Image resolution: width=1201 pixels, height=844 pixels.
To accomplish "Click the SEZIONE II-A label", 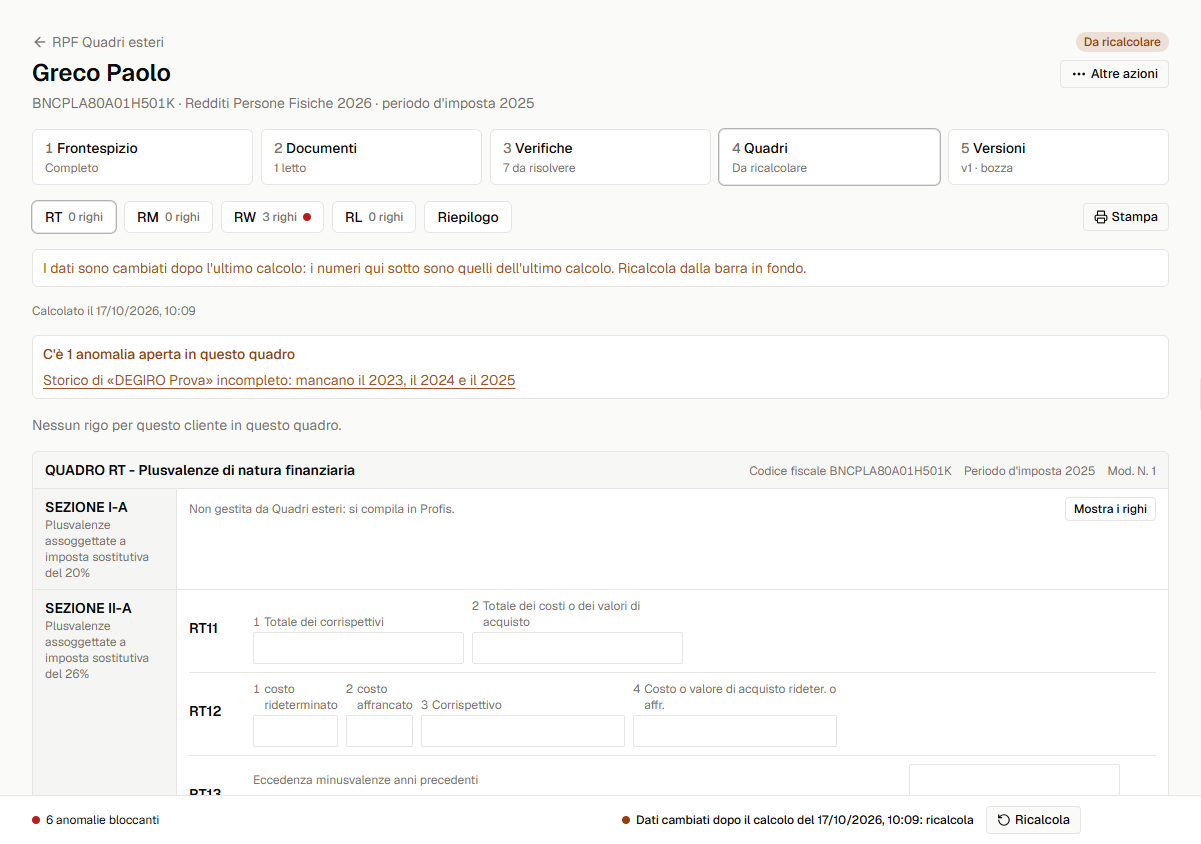I will pyautogui.click(x=88, y=608).
